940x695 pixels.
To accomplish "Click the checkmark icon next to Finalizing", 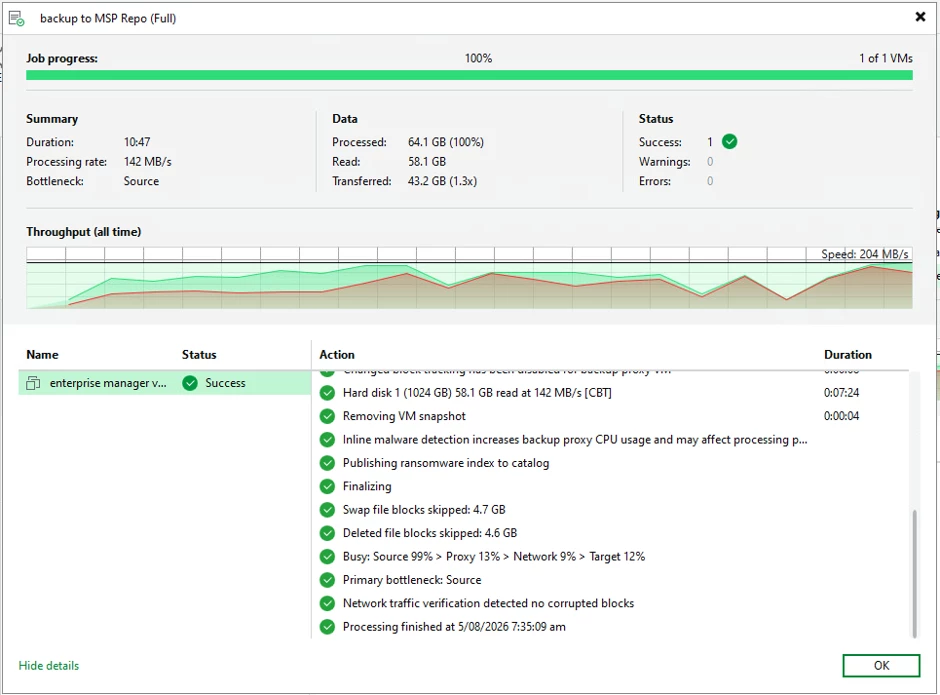I will pos(327,486).
